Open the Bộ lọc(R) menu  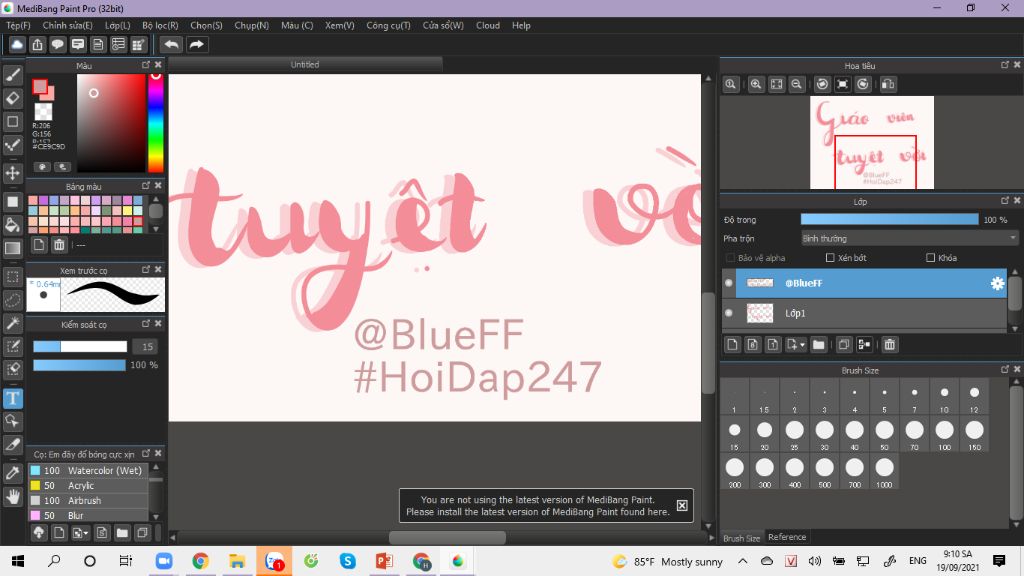click(x=160, y=25)
